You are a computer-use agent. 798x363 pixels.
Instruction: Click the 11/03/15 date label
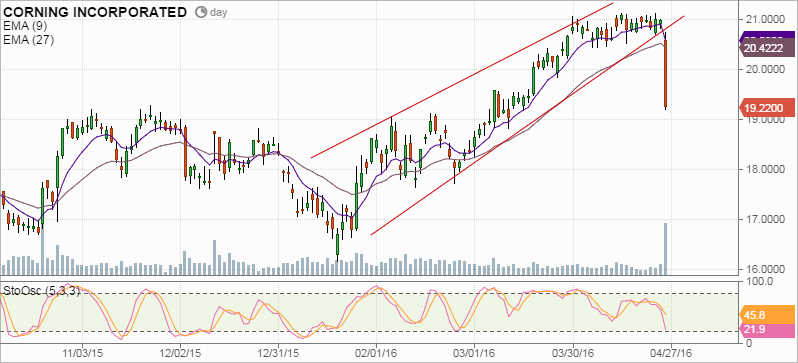82,353
